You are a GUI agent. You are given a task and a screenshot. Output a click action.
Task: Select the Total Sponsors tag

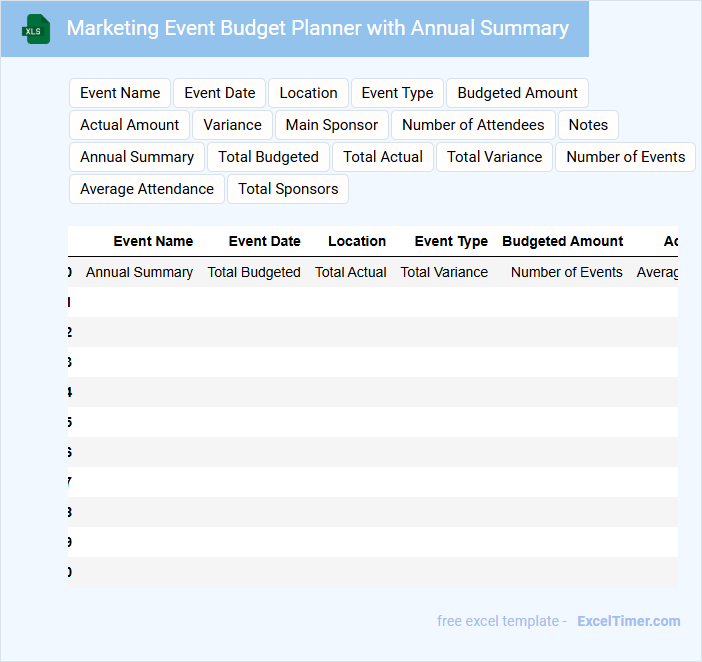pyautogui.click(x=288, y=189)
